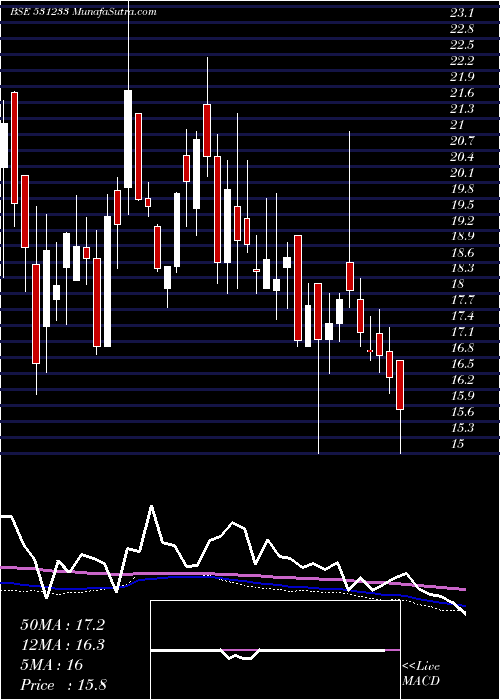Click the 15.9 price axis label
This screenshot has width=500, height=700.
click(x=461, y=396)
